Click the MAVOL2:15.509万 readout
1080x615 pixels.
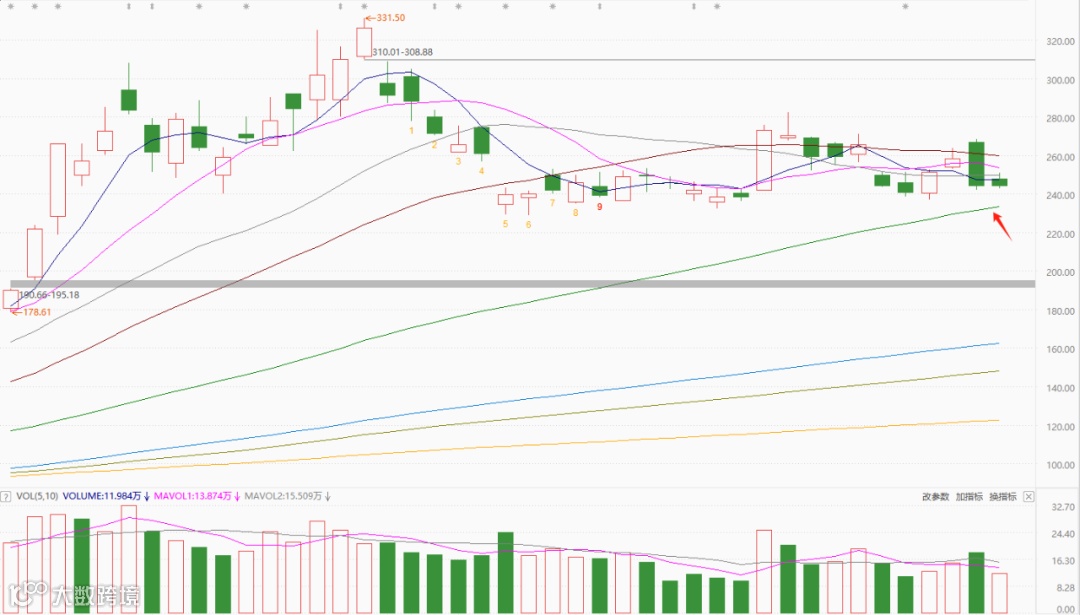(283, 496)
